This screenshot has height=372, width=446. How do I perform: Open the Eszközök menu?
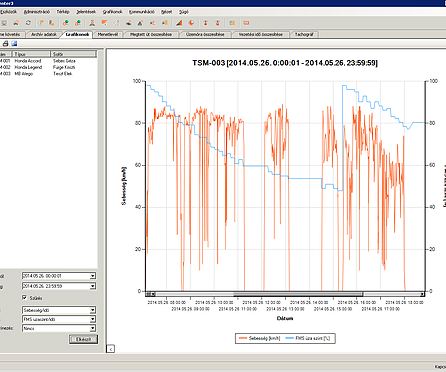(8, 12)
